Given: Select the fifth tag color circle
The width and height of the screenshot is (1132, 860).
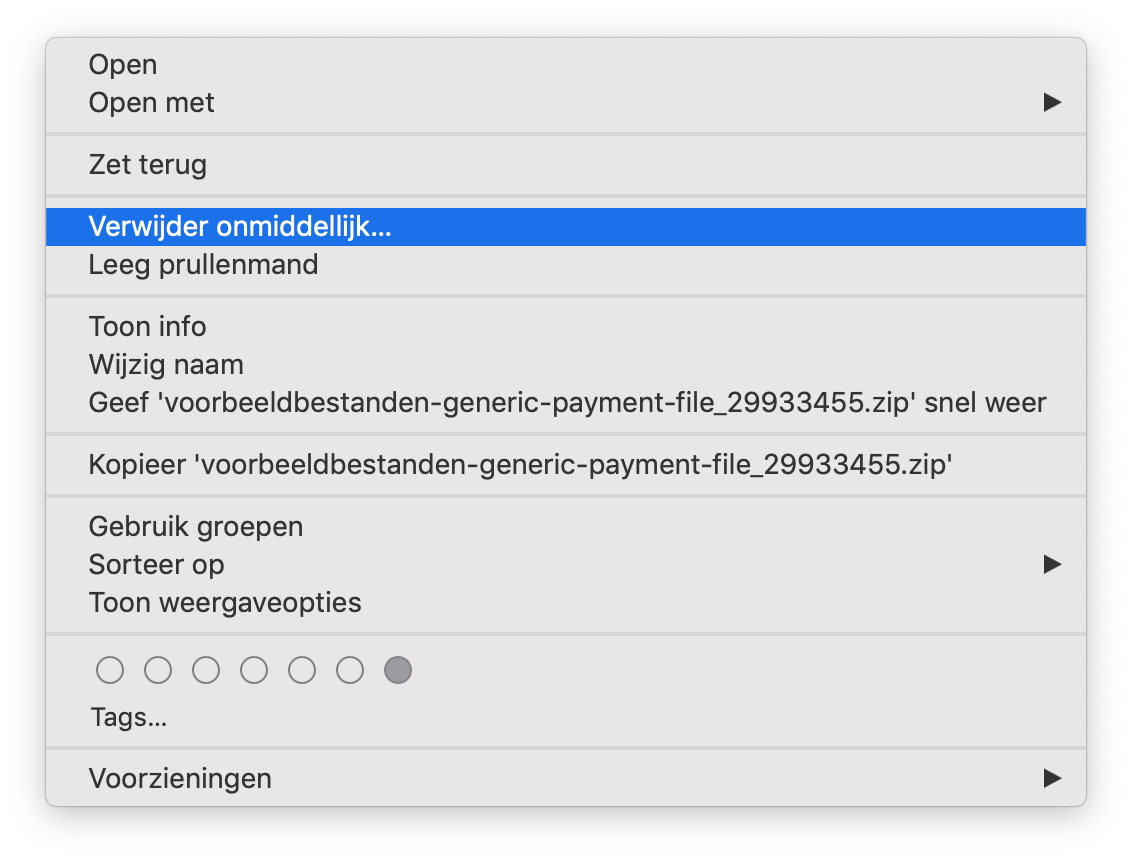Looking at the screenshot, I should [302, 670].
